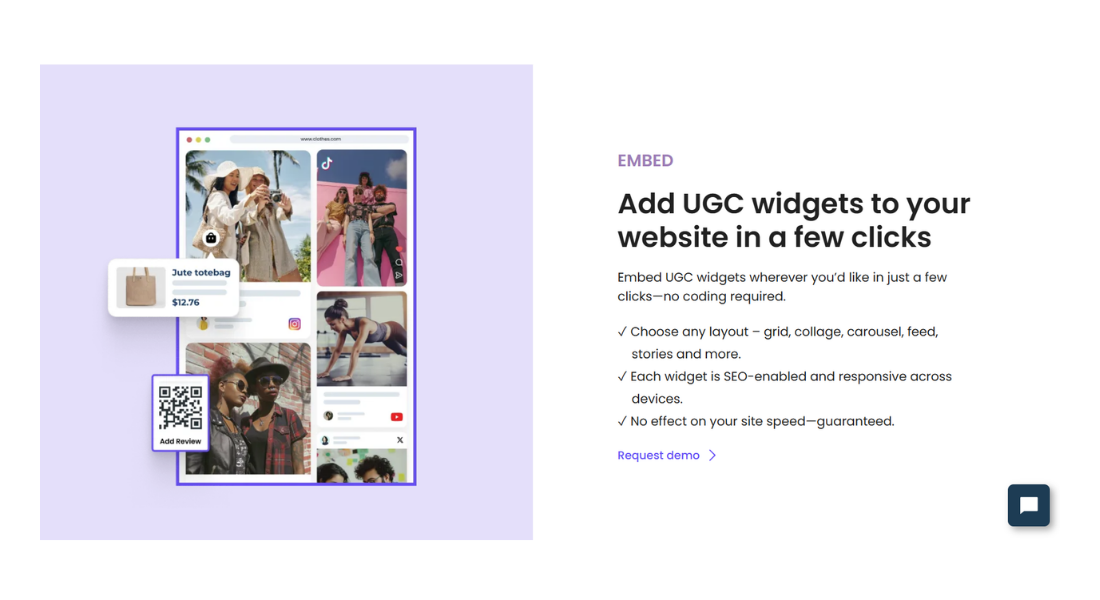Select the Jute totebag product card
The image size is (1100, 600).
(175, 287)
